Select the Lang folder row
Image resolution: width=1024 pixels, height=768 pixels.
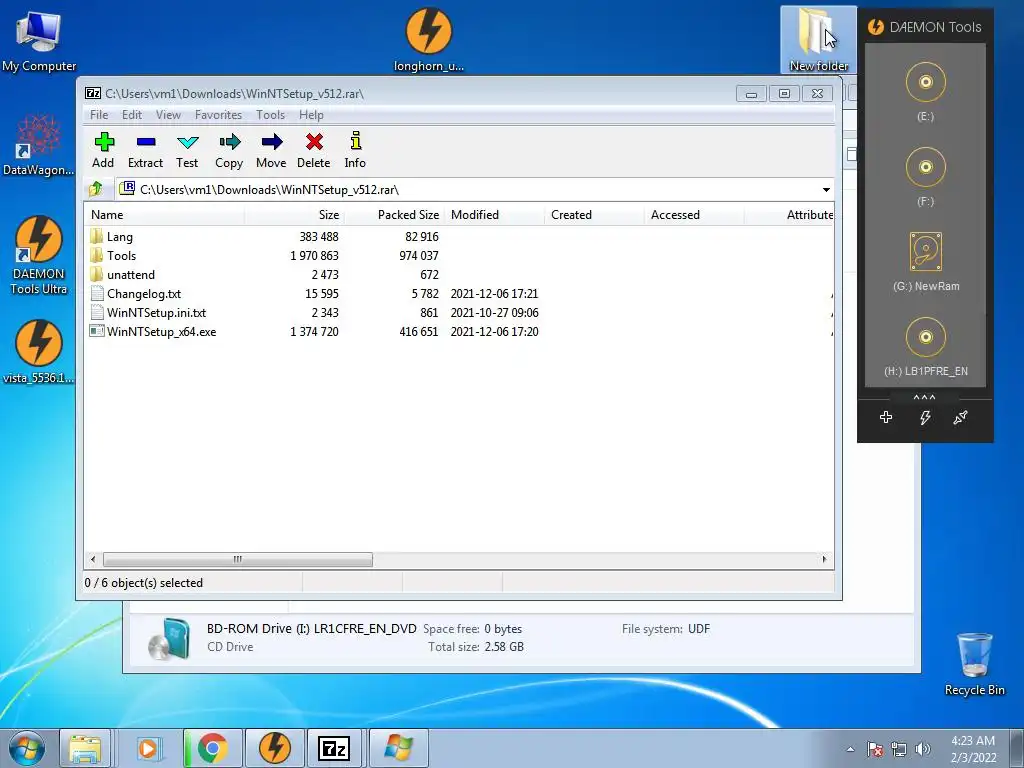coord(459,236)
